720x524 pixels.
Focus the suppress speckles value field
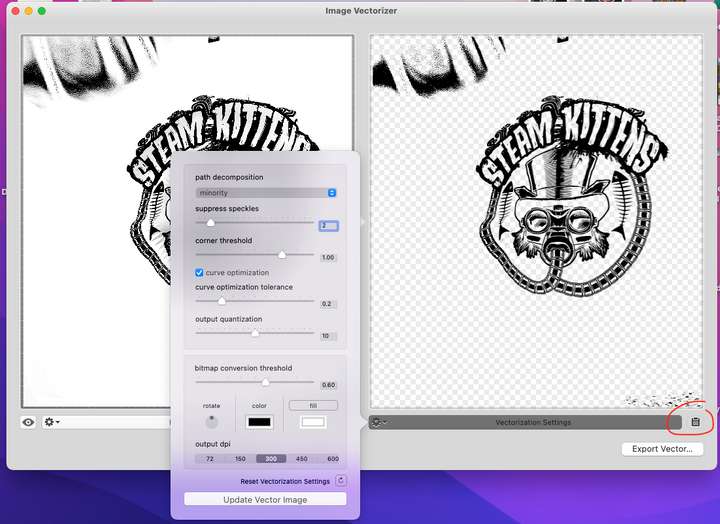point(328,225)
